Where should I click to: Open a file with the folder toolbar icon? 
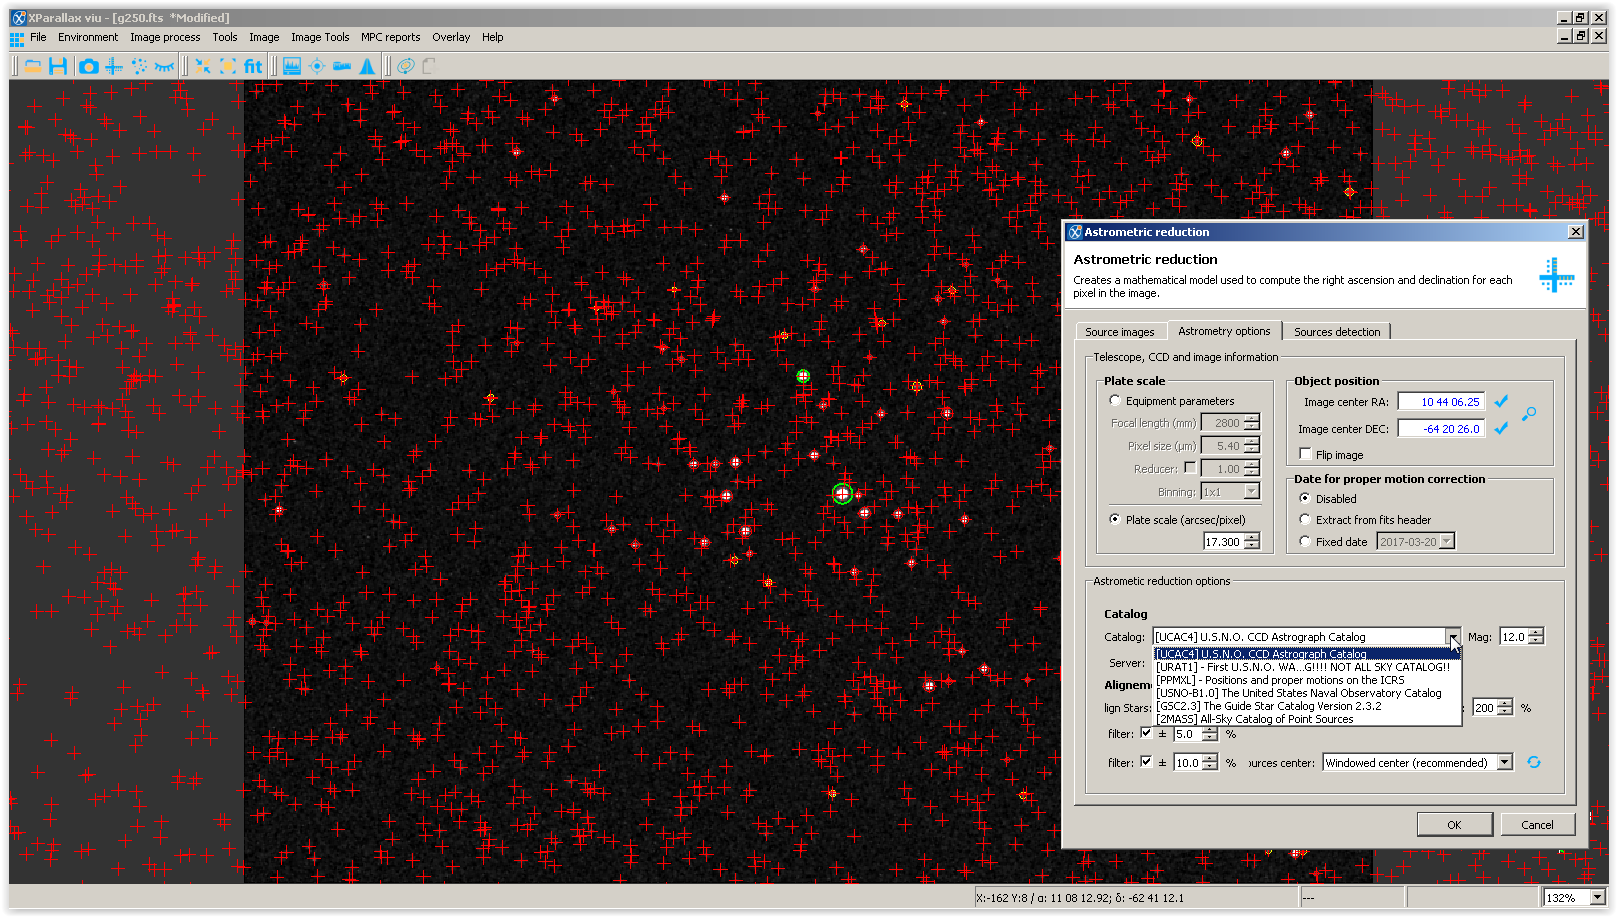point(33,66)
